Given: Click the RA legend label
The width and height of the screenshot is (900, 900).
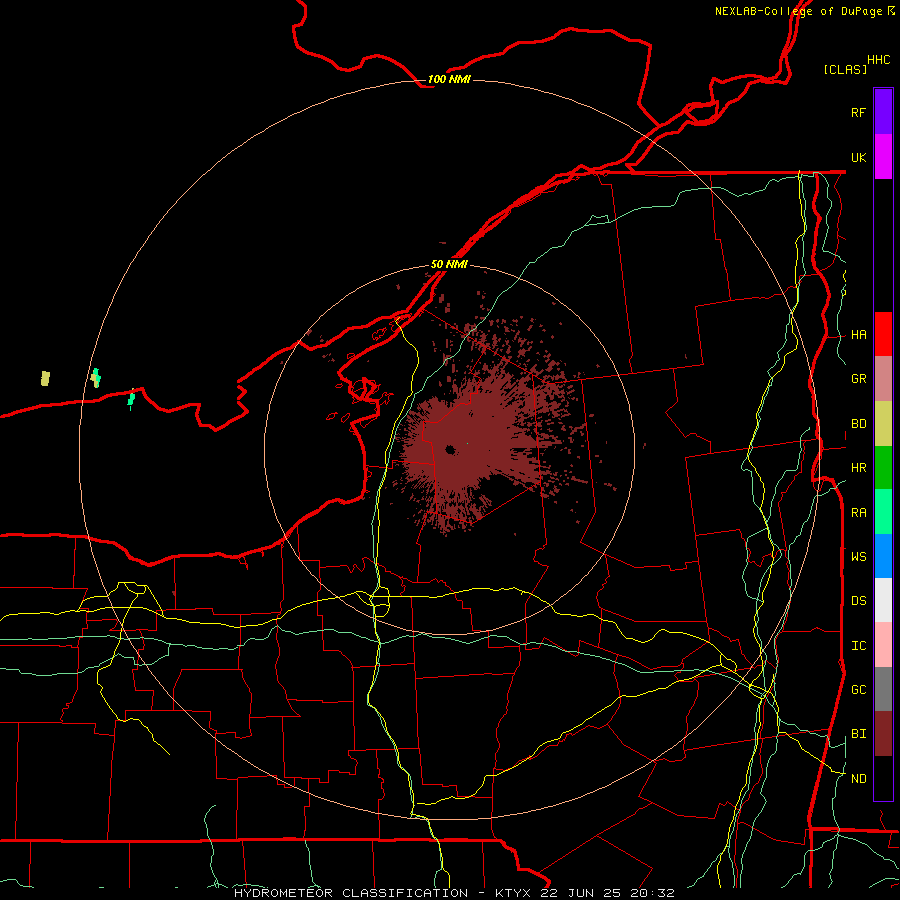Looking at the screenshot, I should coord(858,513).
